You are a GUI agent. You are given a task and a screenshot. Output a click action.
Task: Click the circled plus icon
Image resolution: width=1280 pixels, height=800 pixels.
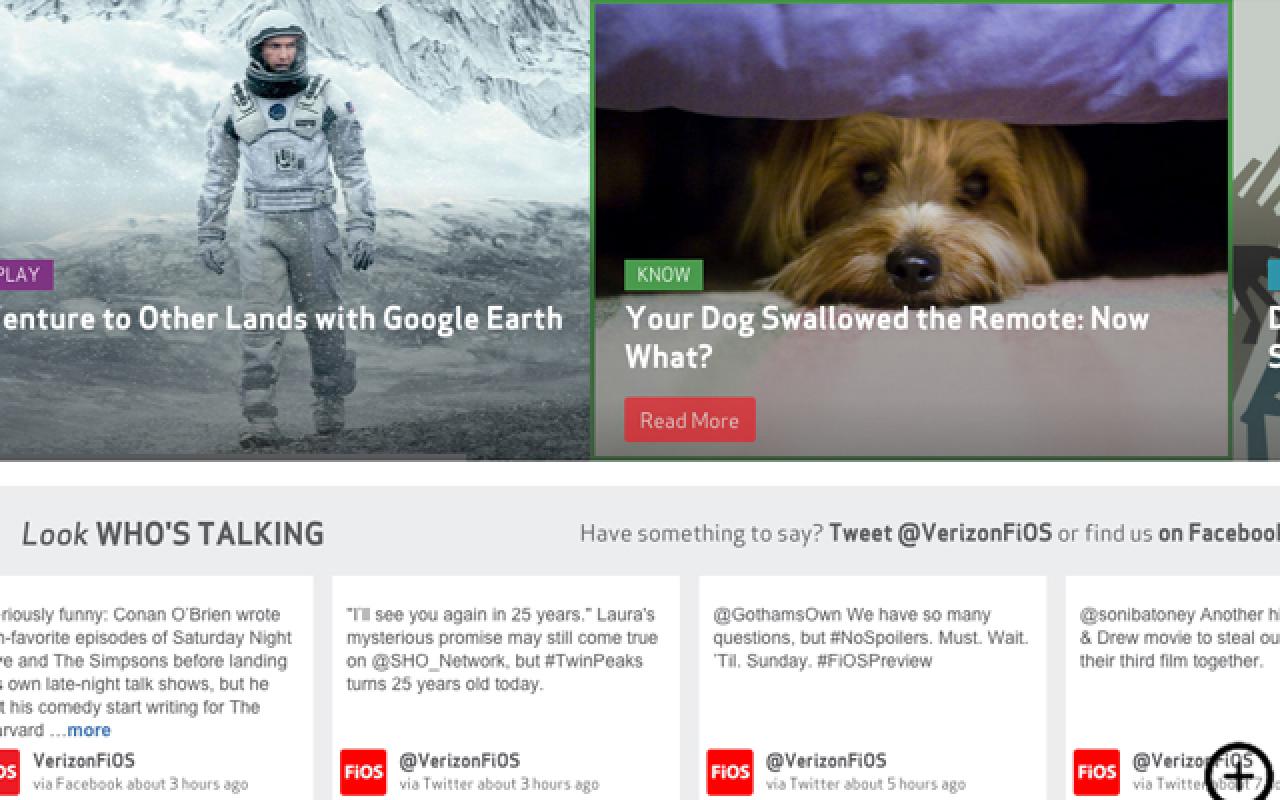click(1238, 774)
